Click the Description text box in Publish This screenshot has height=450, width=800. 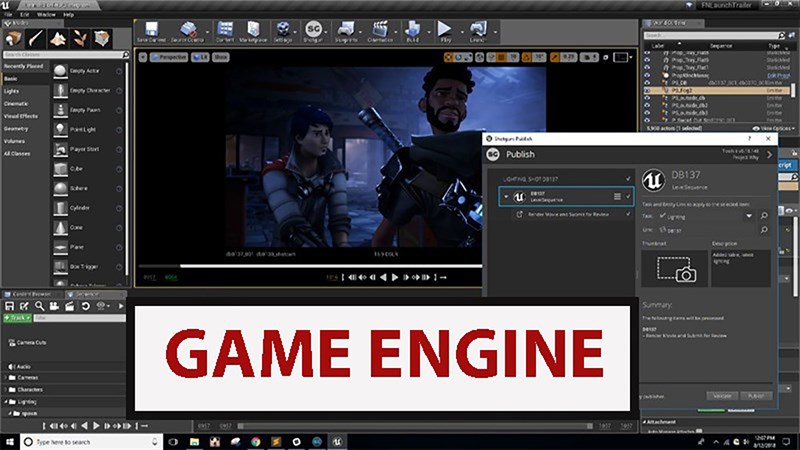click(x=740, y=267)
